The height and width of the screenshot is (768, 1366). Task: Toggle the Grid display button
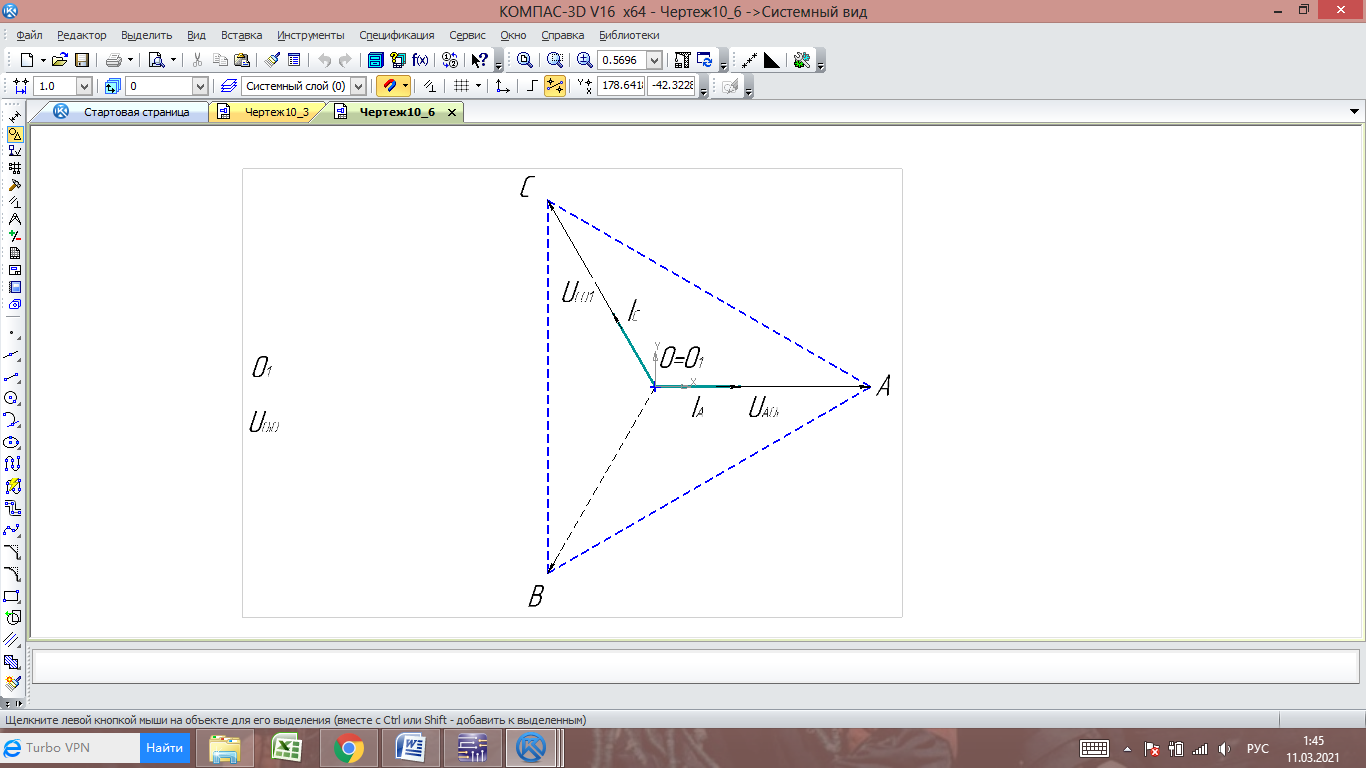click(x=460, y=87)
